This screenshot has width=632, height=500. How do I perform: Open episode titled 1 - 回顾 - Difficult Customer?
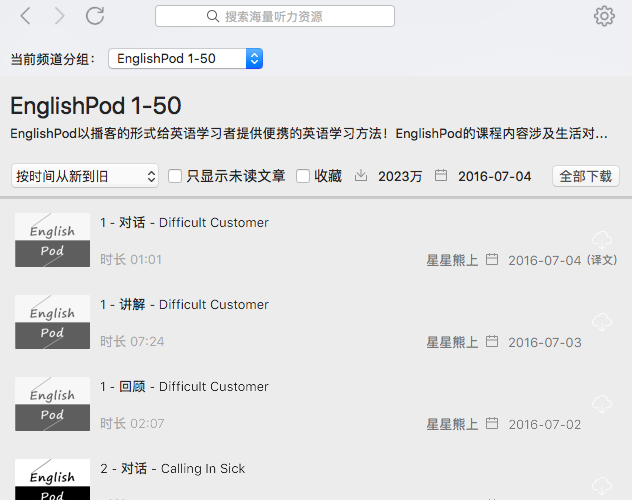(184, 386)
